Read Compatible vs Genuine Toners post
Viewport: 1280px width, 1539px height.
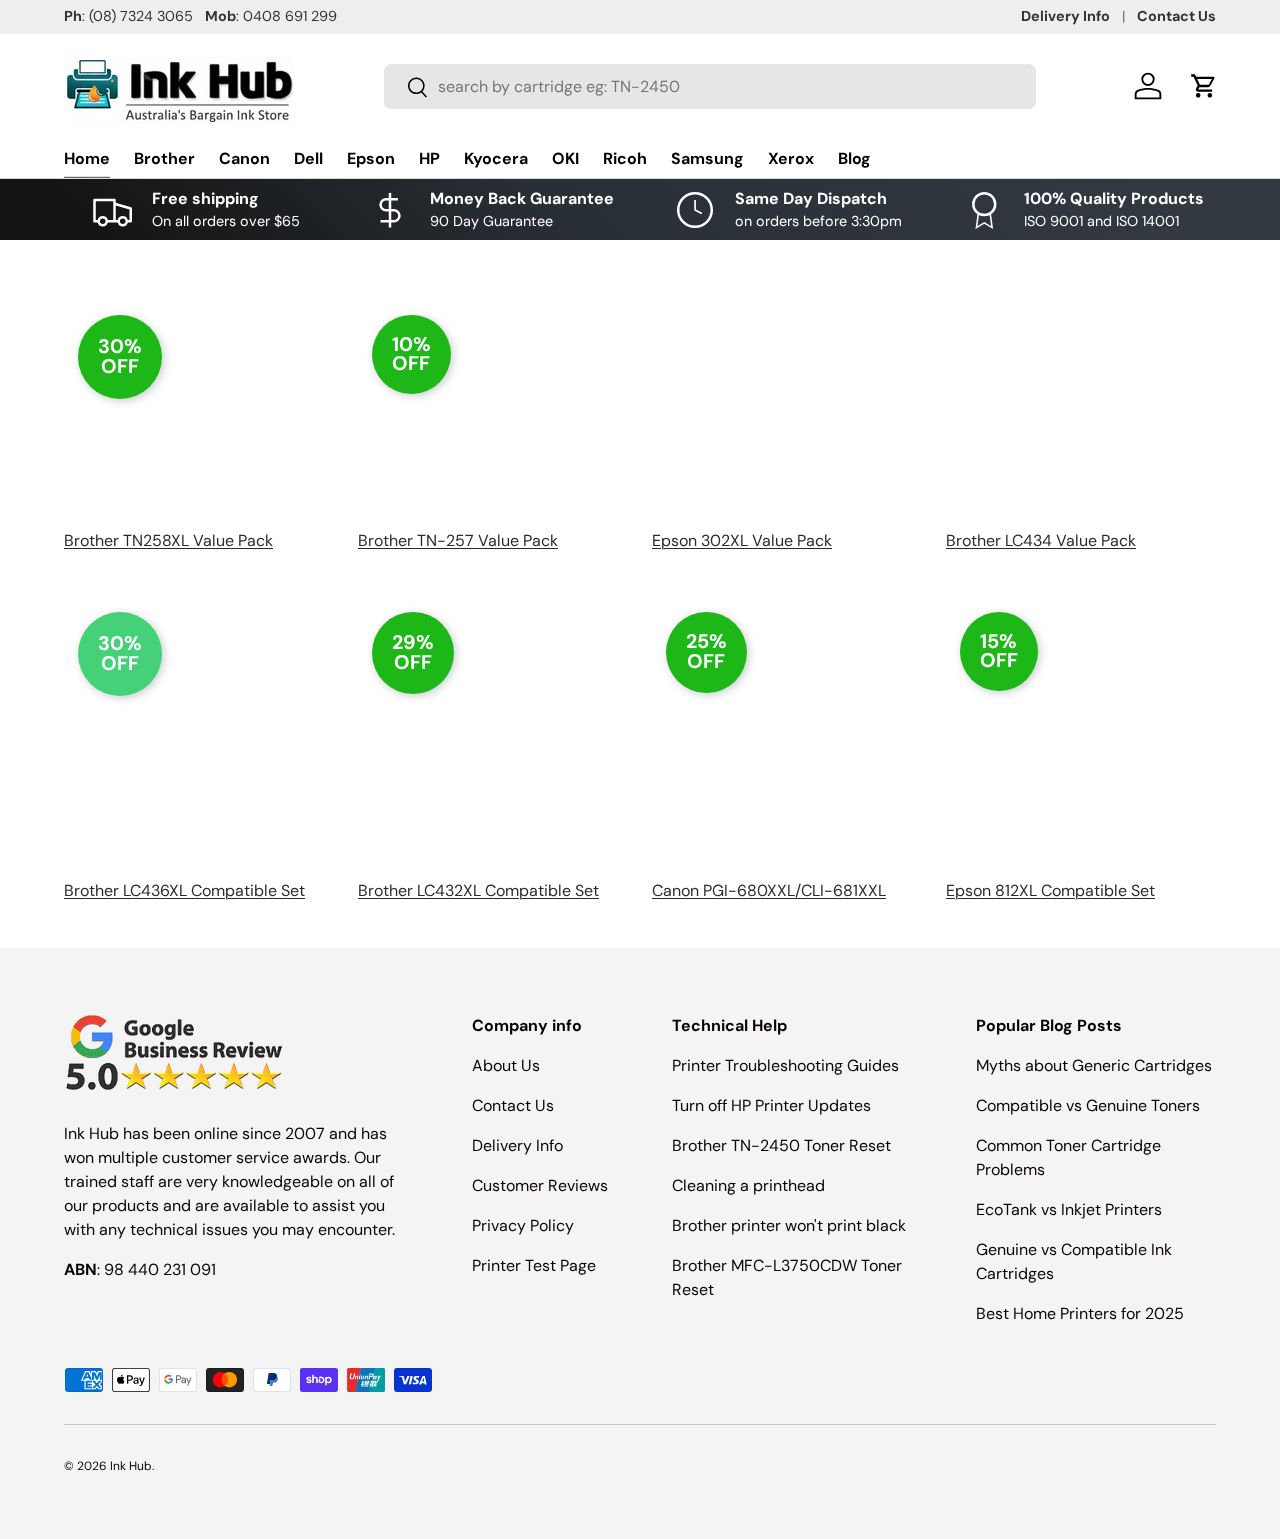click(1088, 1106)
